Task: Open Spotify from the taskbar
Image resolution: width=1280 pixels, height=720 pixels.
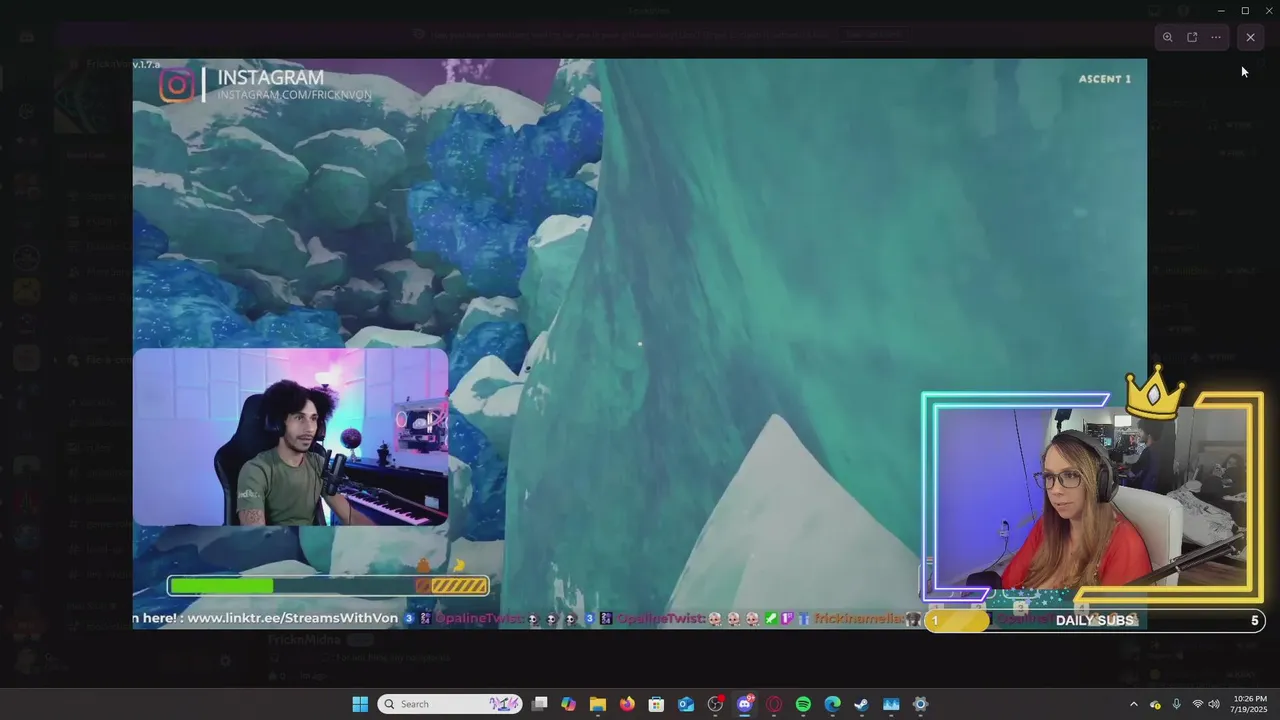Action: (803, 704)
